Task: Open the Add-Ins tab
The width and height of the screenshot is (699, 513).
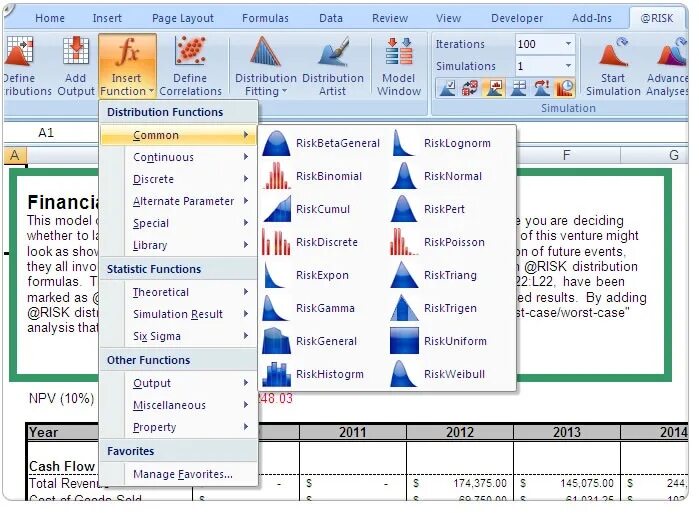Action: click(x=592, y=18)
